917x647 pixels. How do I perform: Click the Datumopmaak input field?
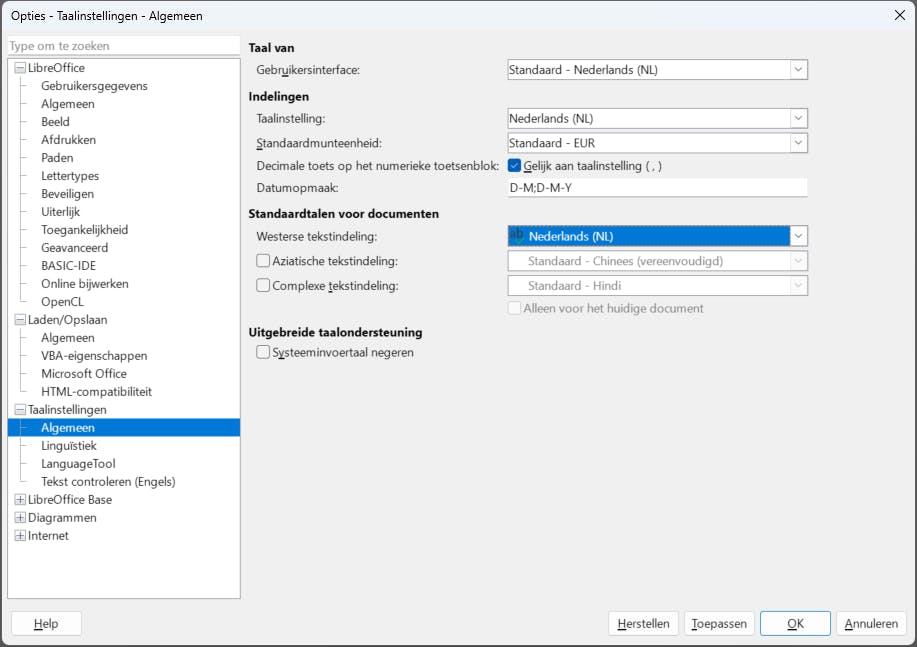[x=657, y=188]
